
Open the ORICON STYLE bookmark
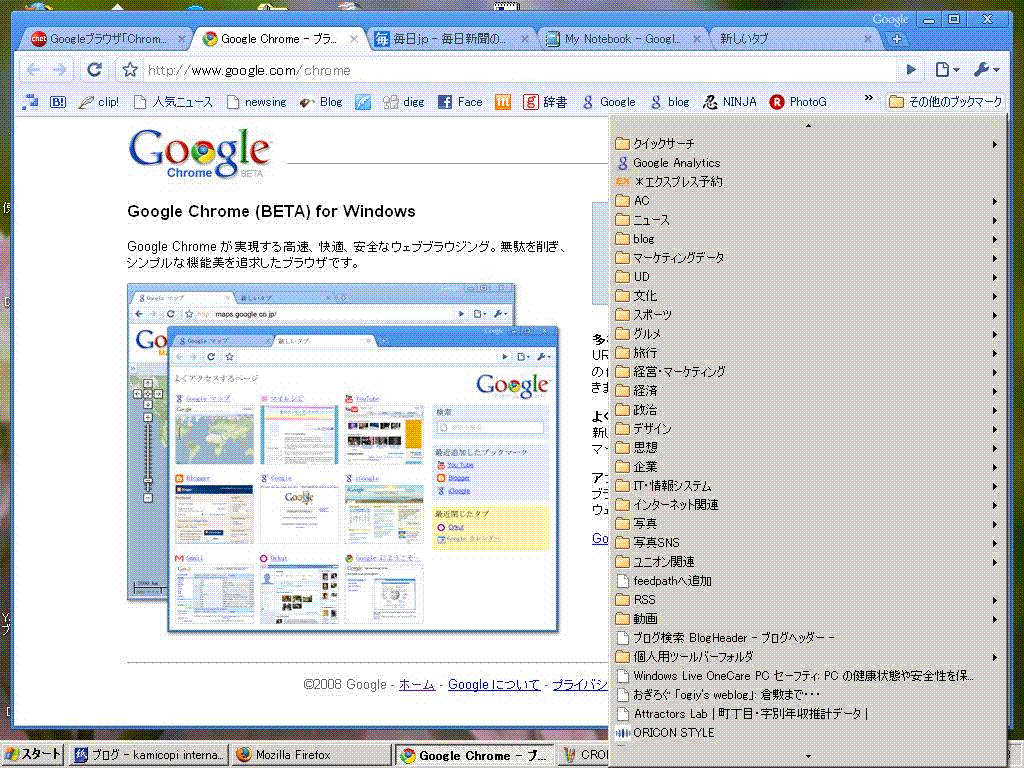pyautogui.click(x=807, y=733)
